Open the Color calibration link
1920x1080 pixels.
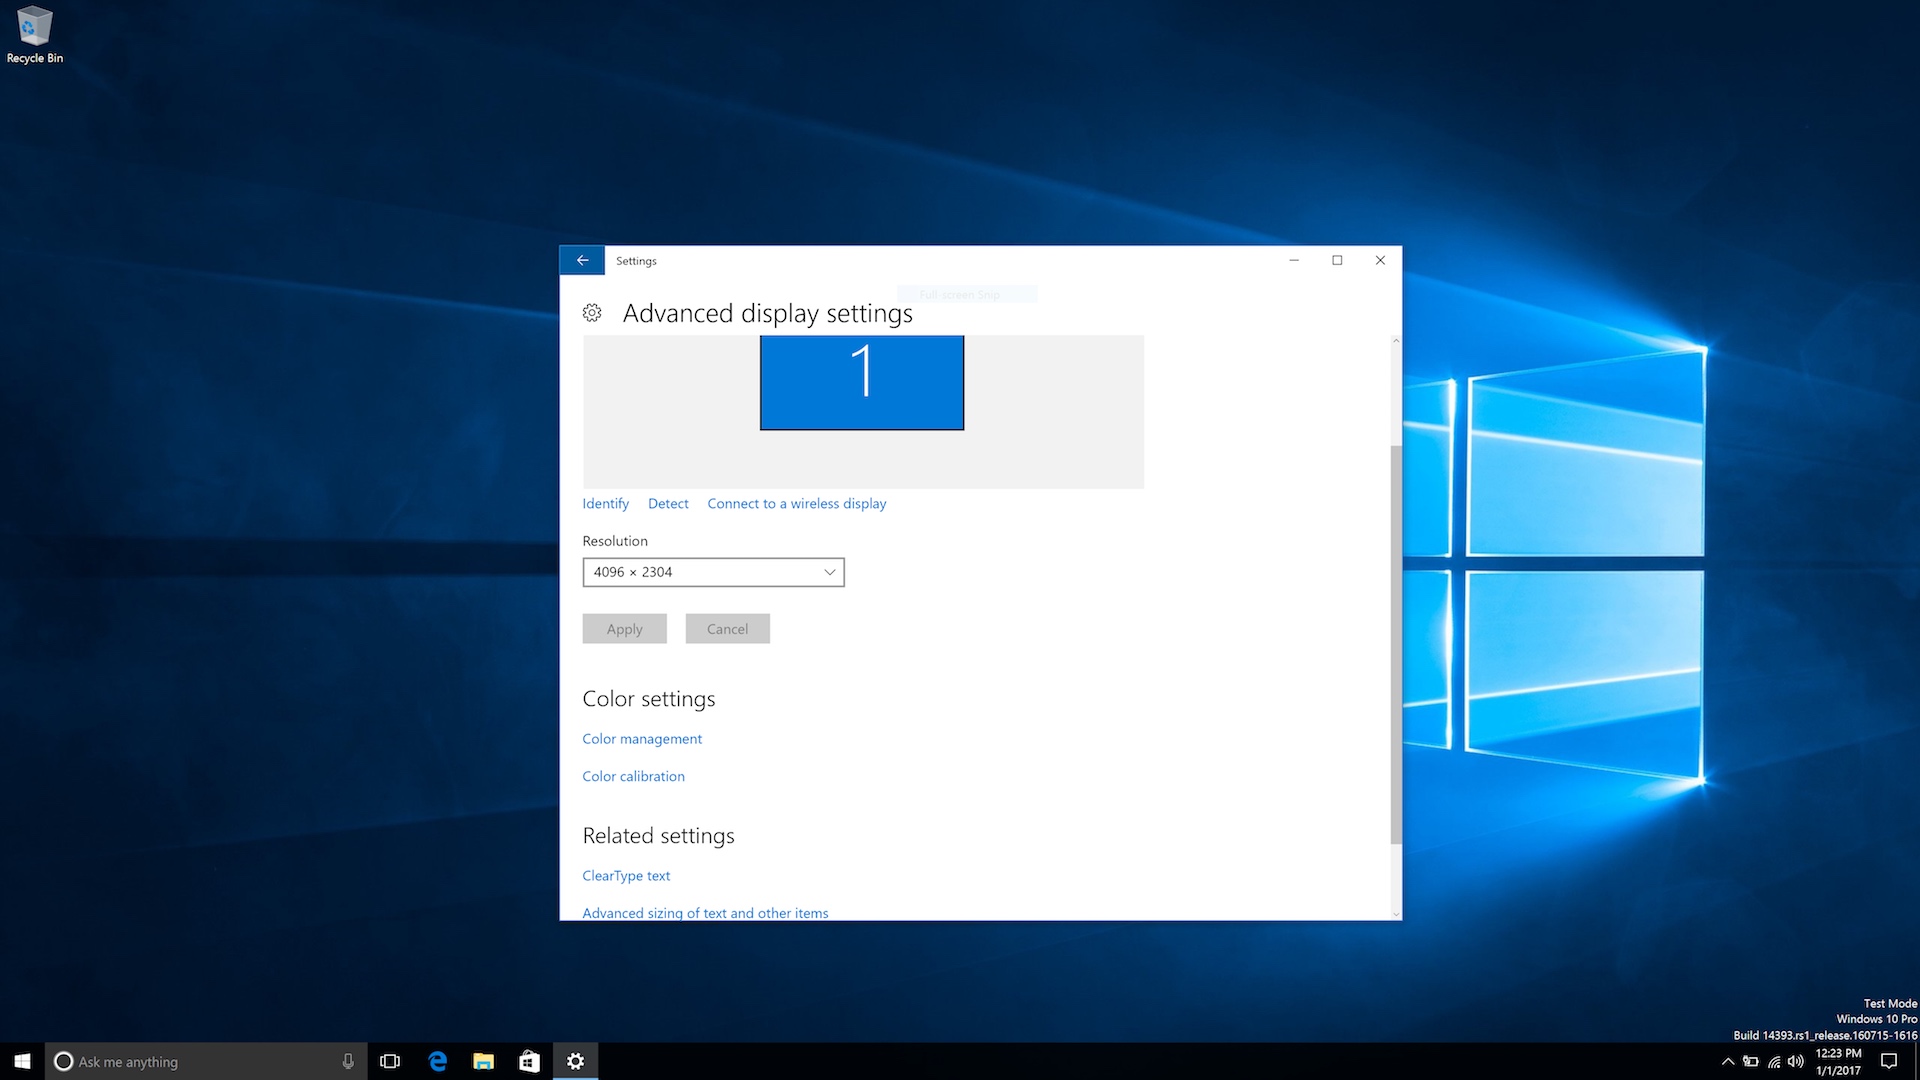click(633, 776)
